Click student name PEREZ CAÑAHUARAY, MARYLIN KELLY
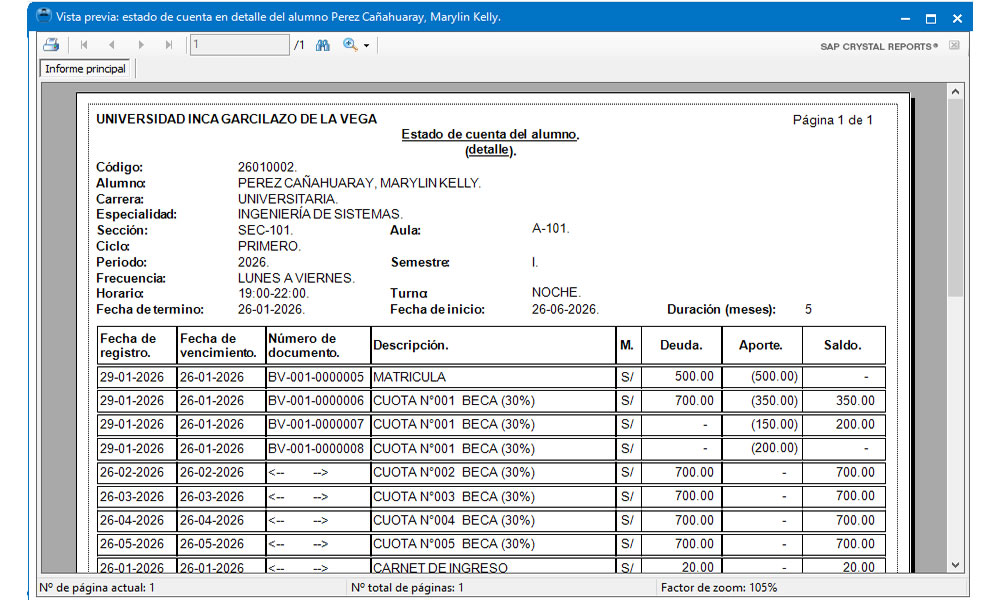Viewport: 1000px width, 600px height. pyautogui.click(x=359, y=183)
